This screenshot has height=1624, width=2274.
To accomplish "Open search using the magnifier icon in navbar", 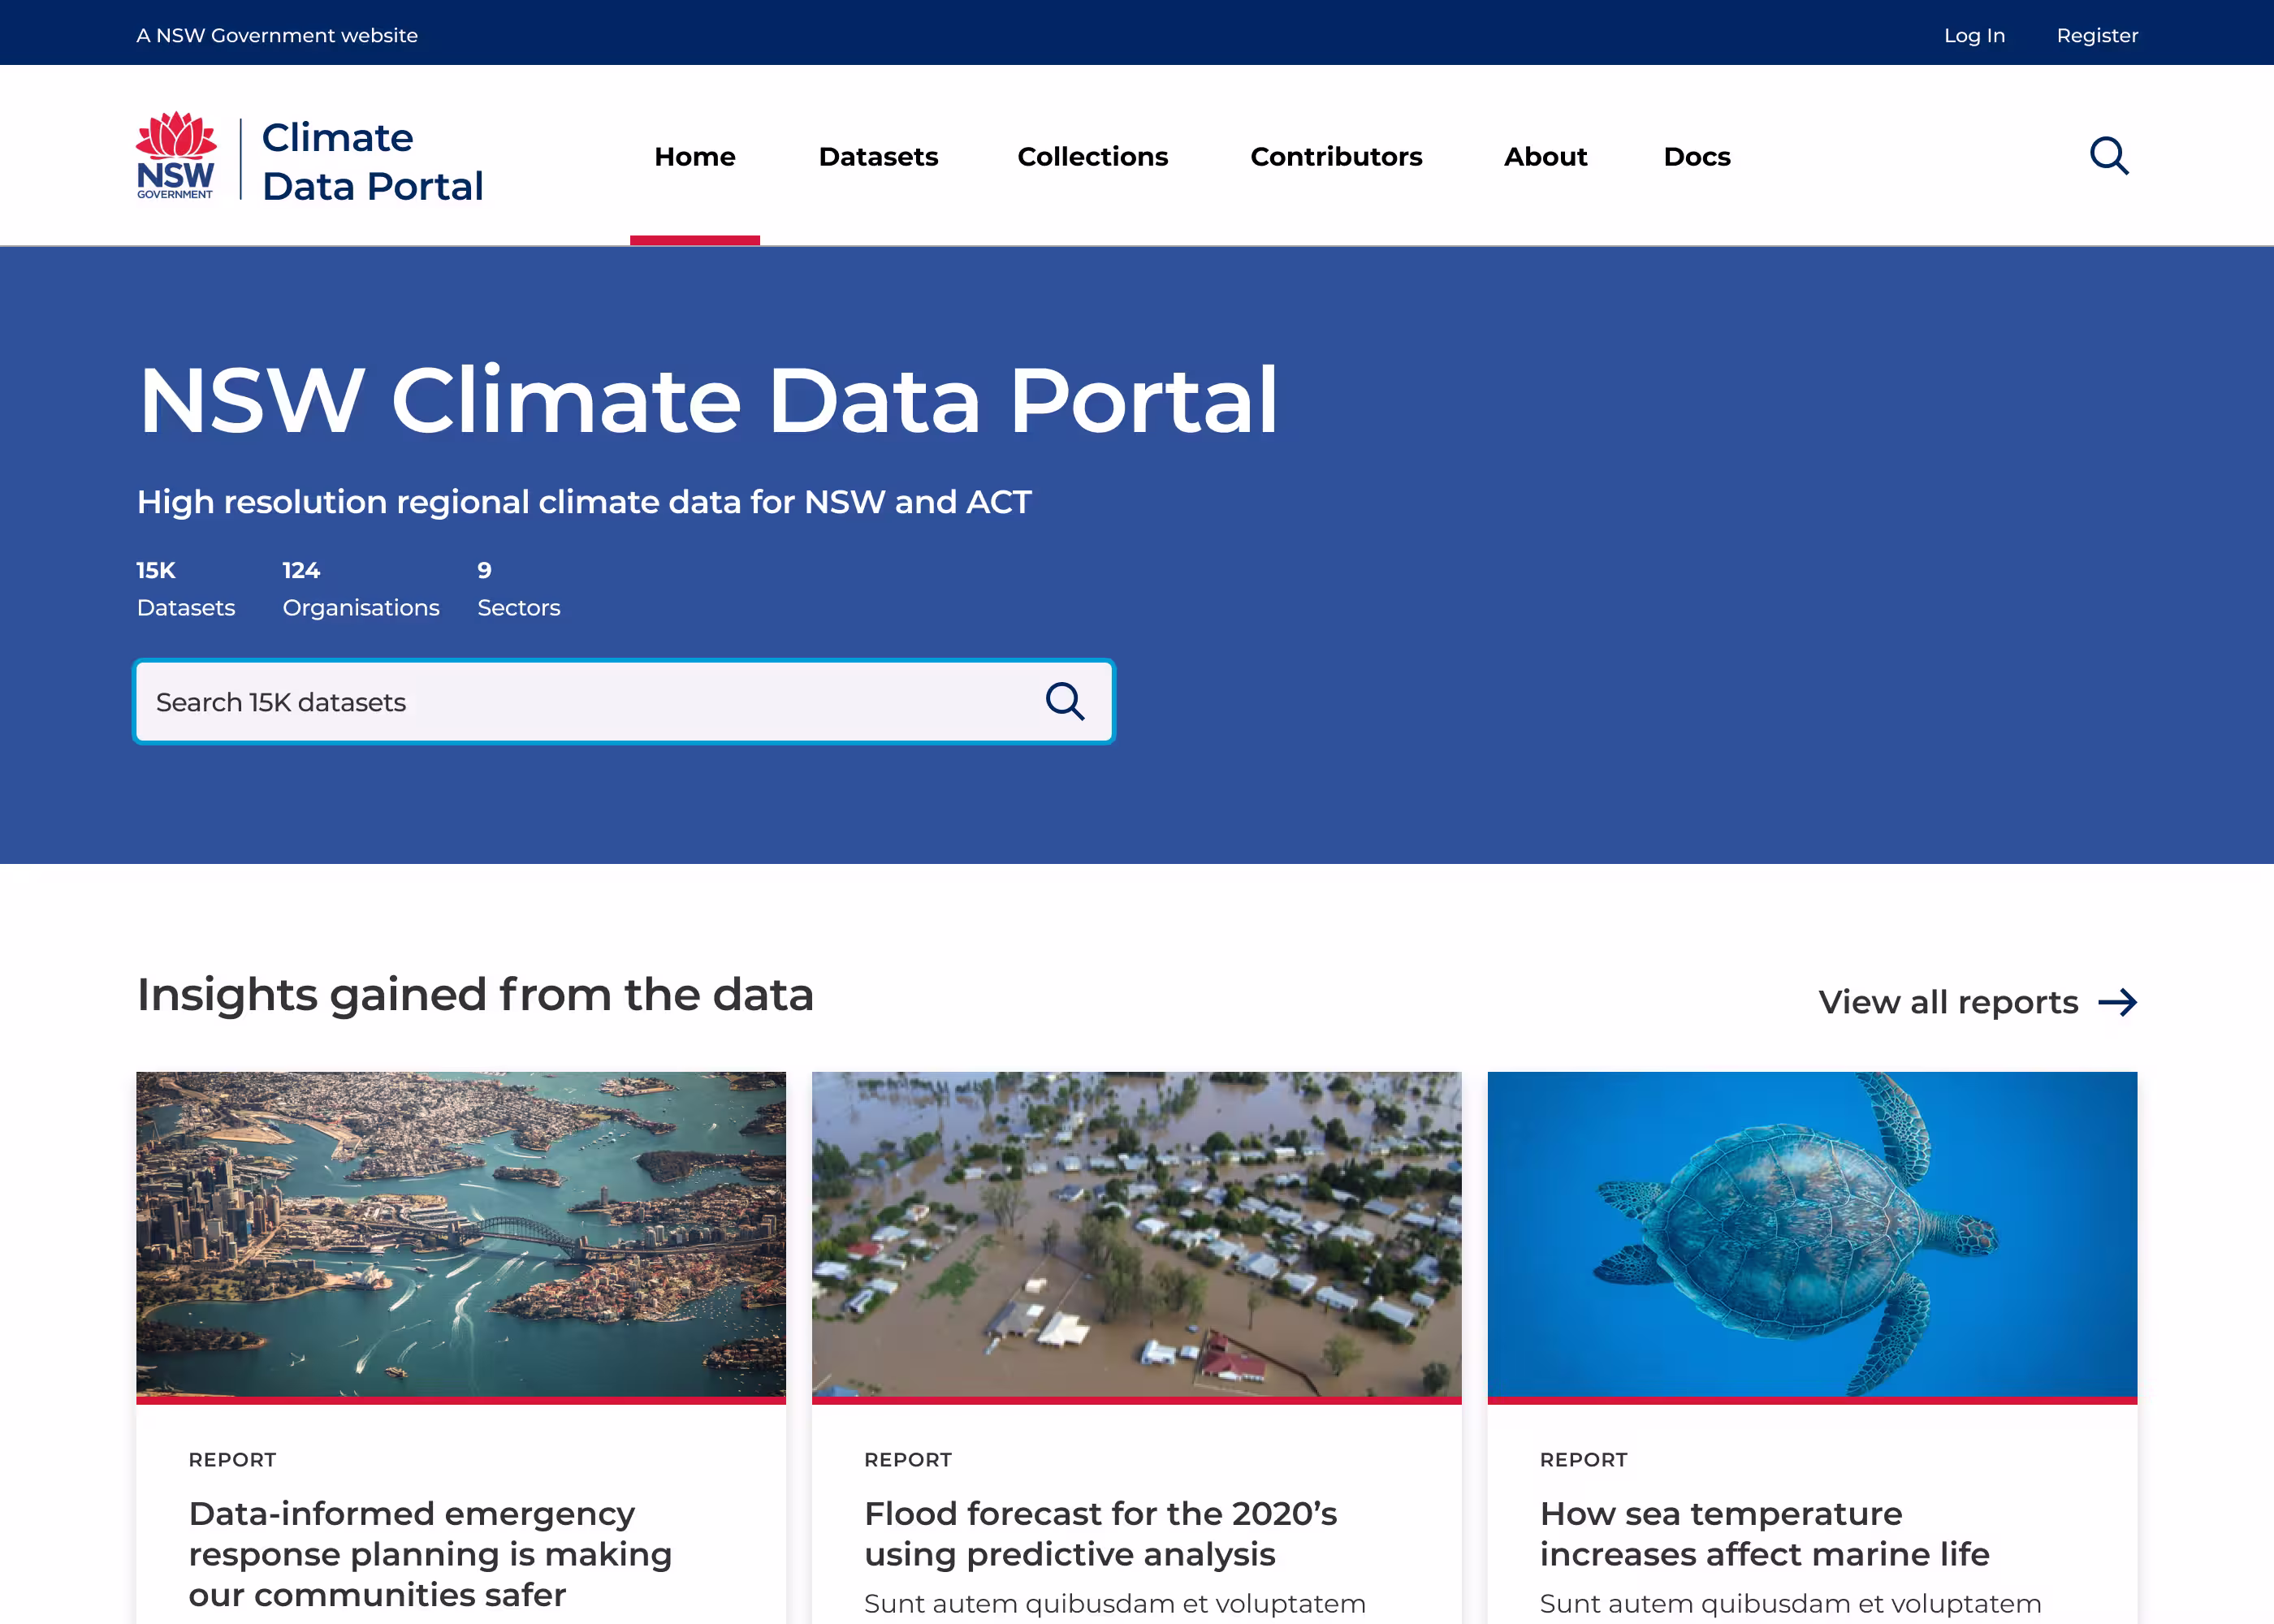I will 2109,156.
